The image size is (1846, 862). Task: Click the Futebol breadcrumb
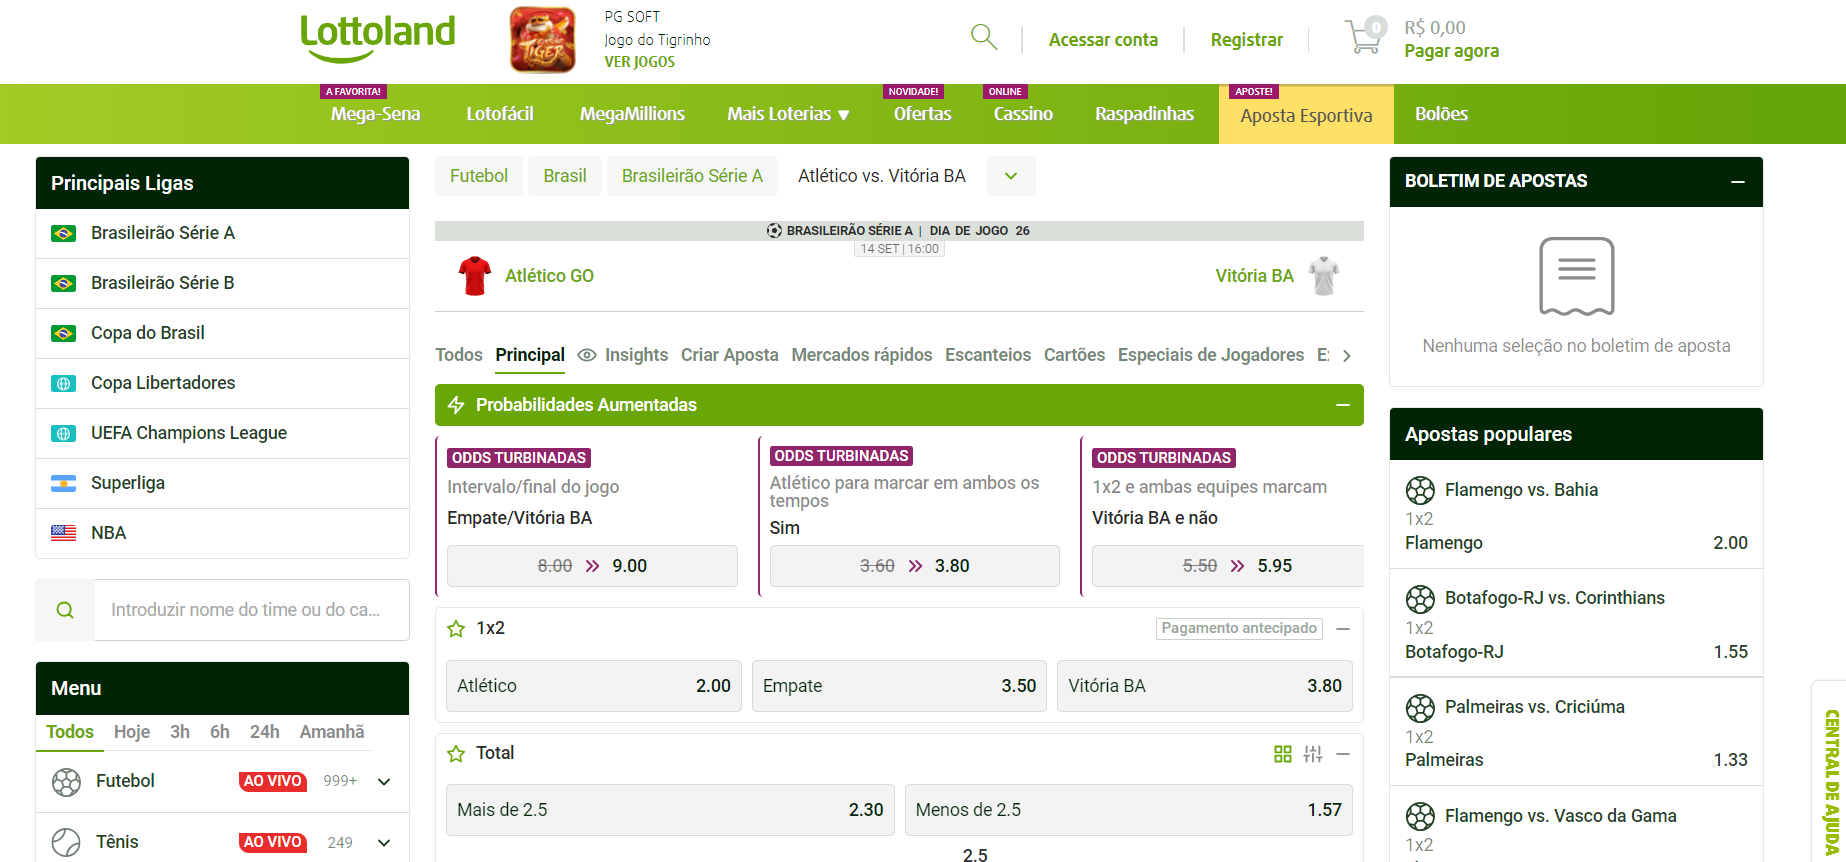479,176
